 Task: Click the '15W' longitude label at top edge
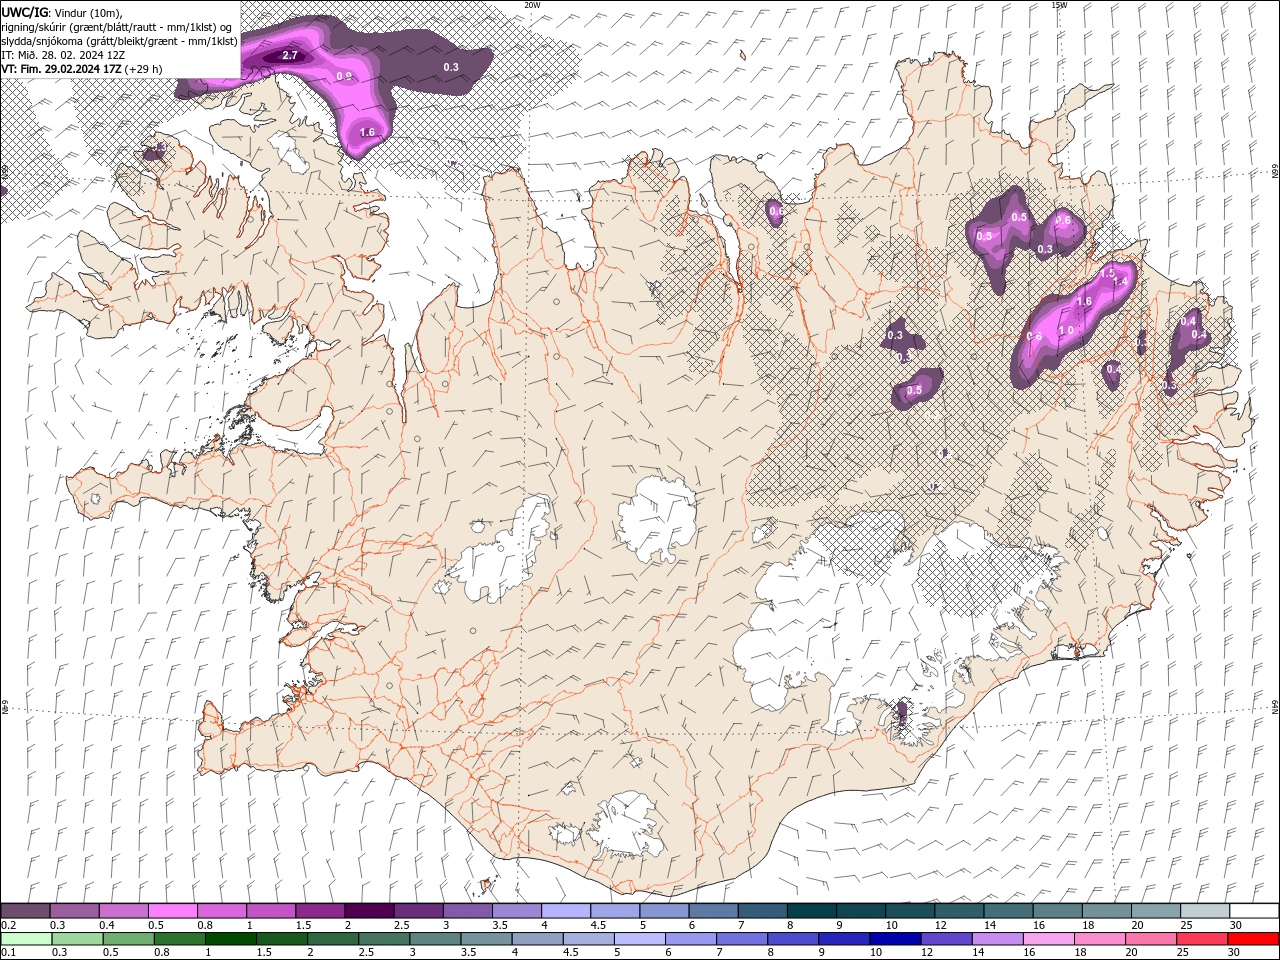coord(1059,5)
